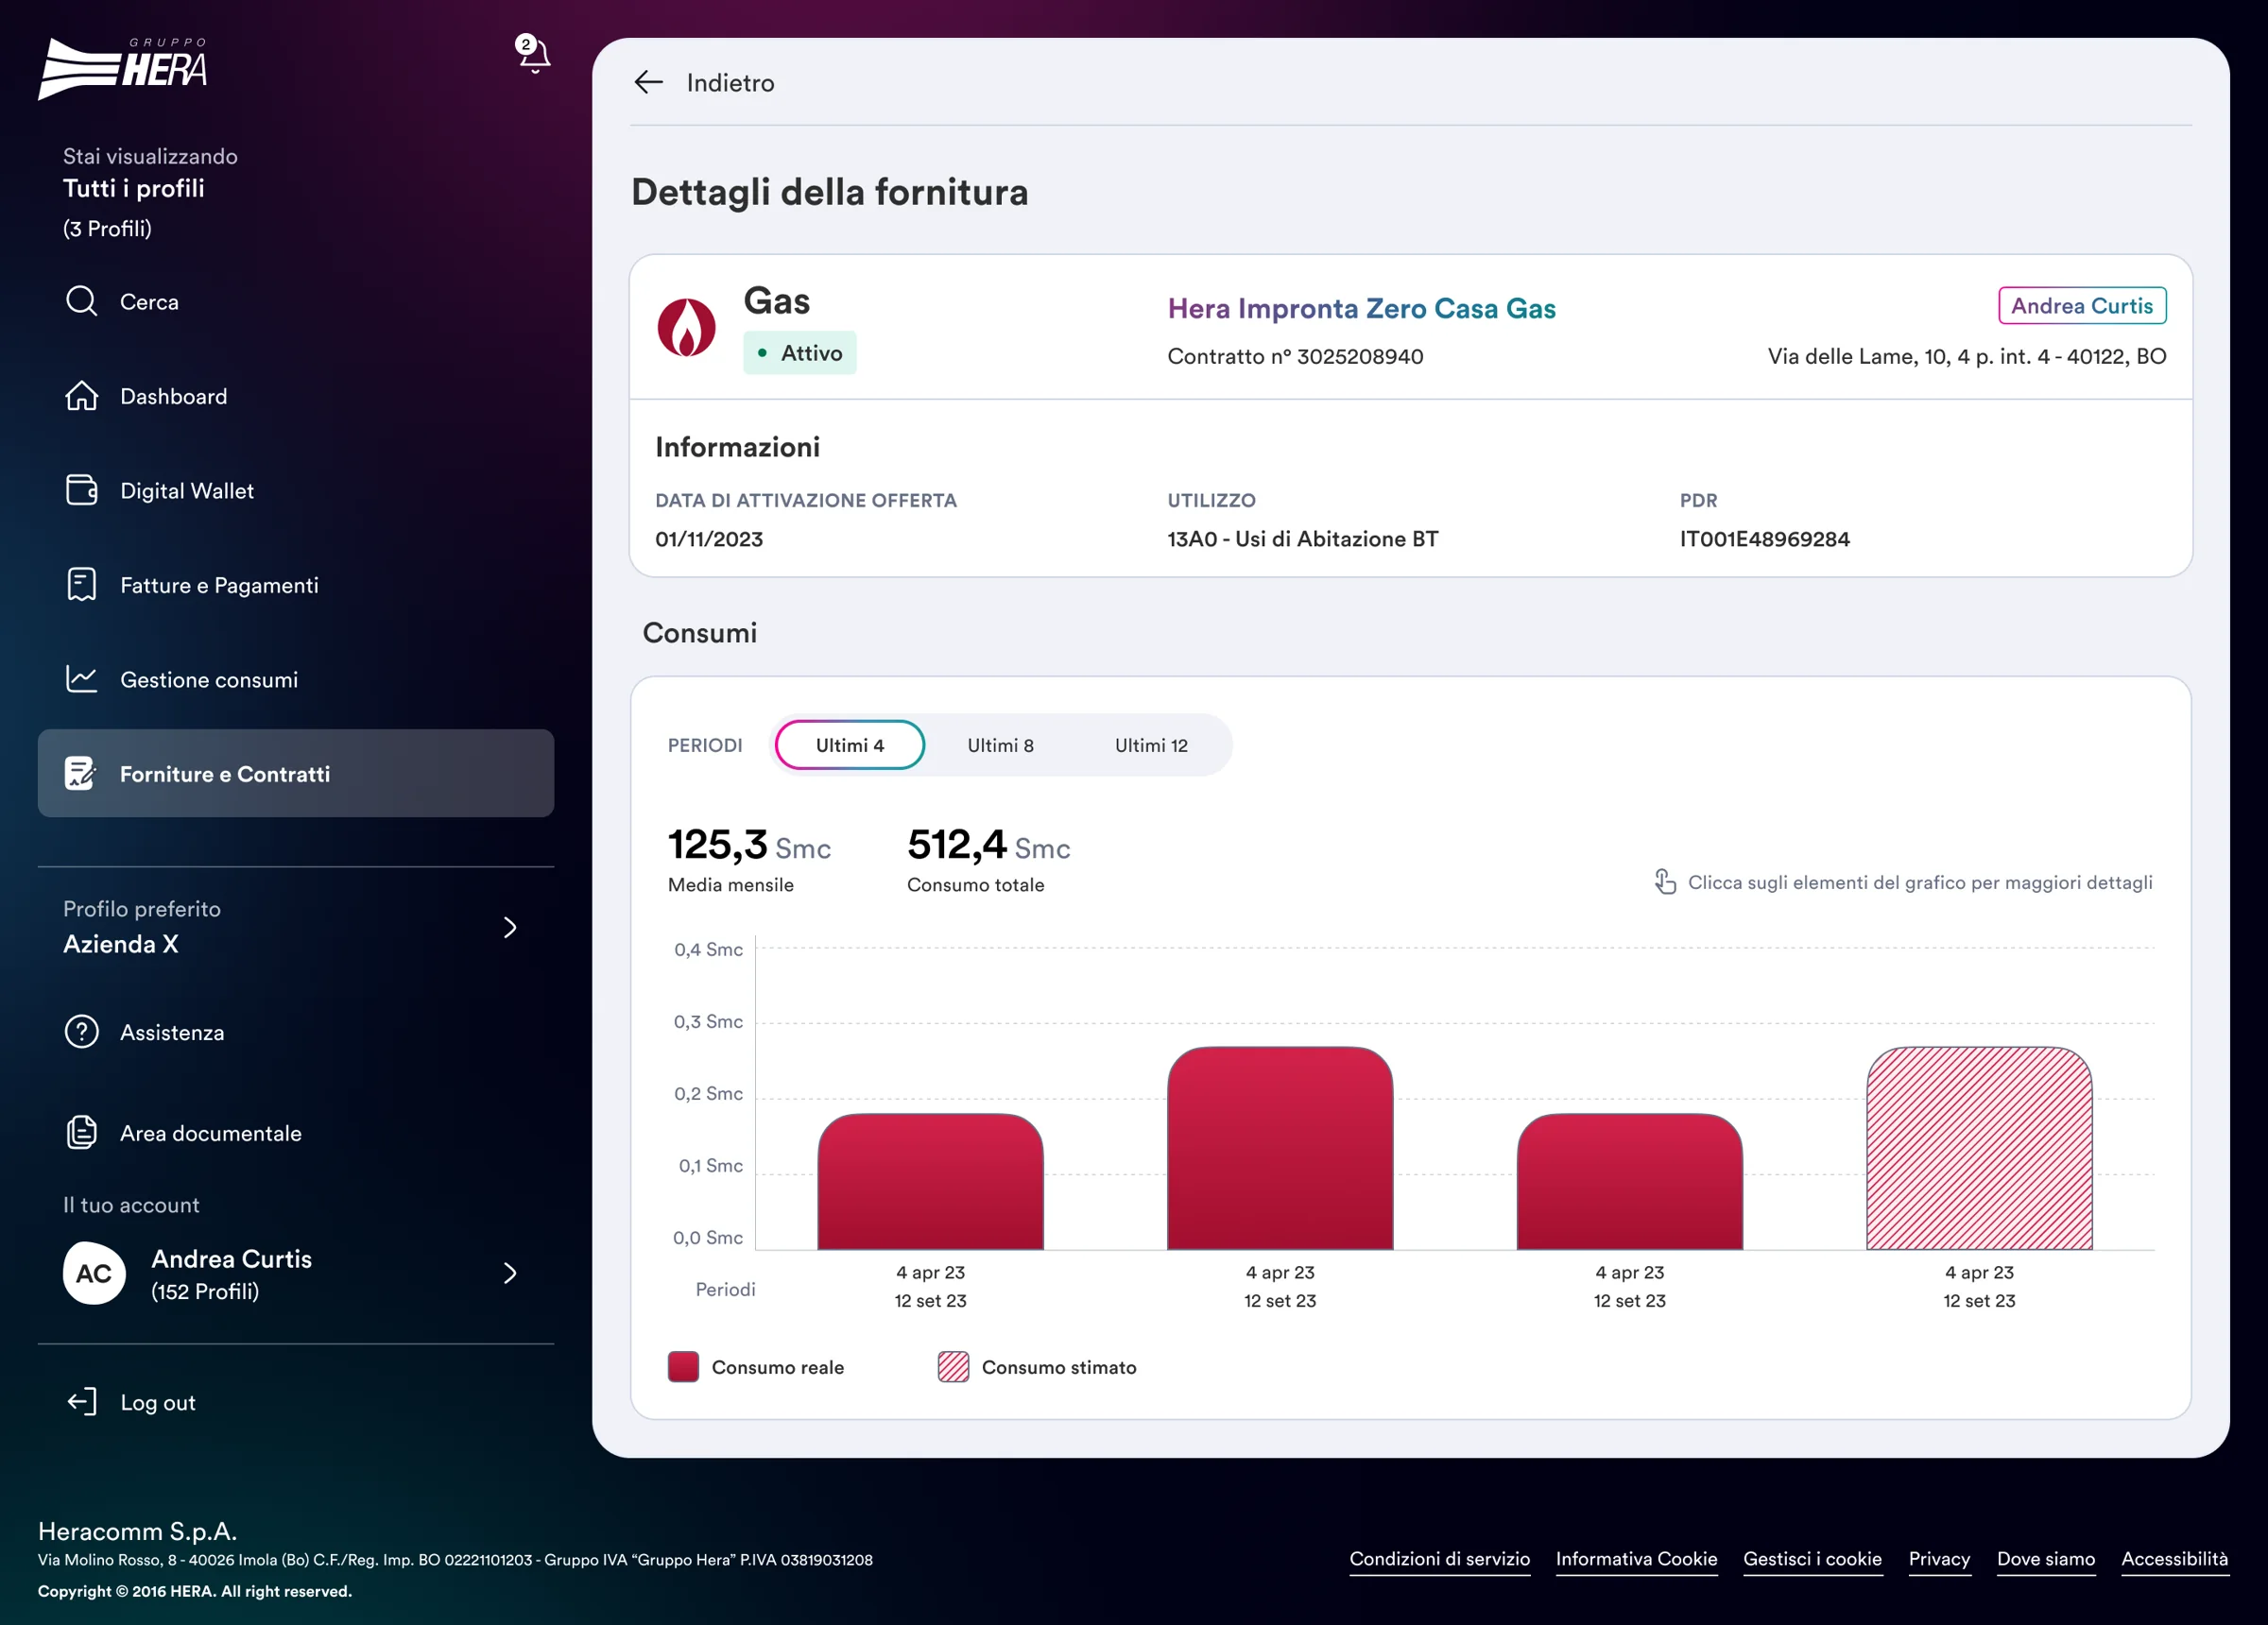
Task: Select the Ultimi 4 period option
Action: [x=849, y=745]
